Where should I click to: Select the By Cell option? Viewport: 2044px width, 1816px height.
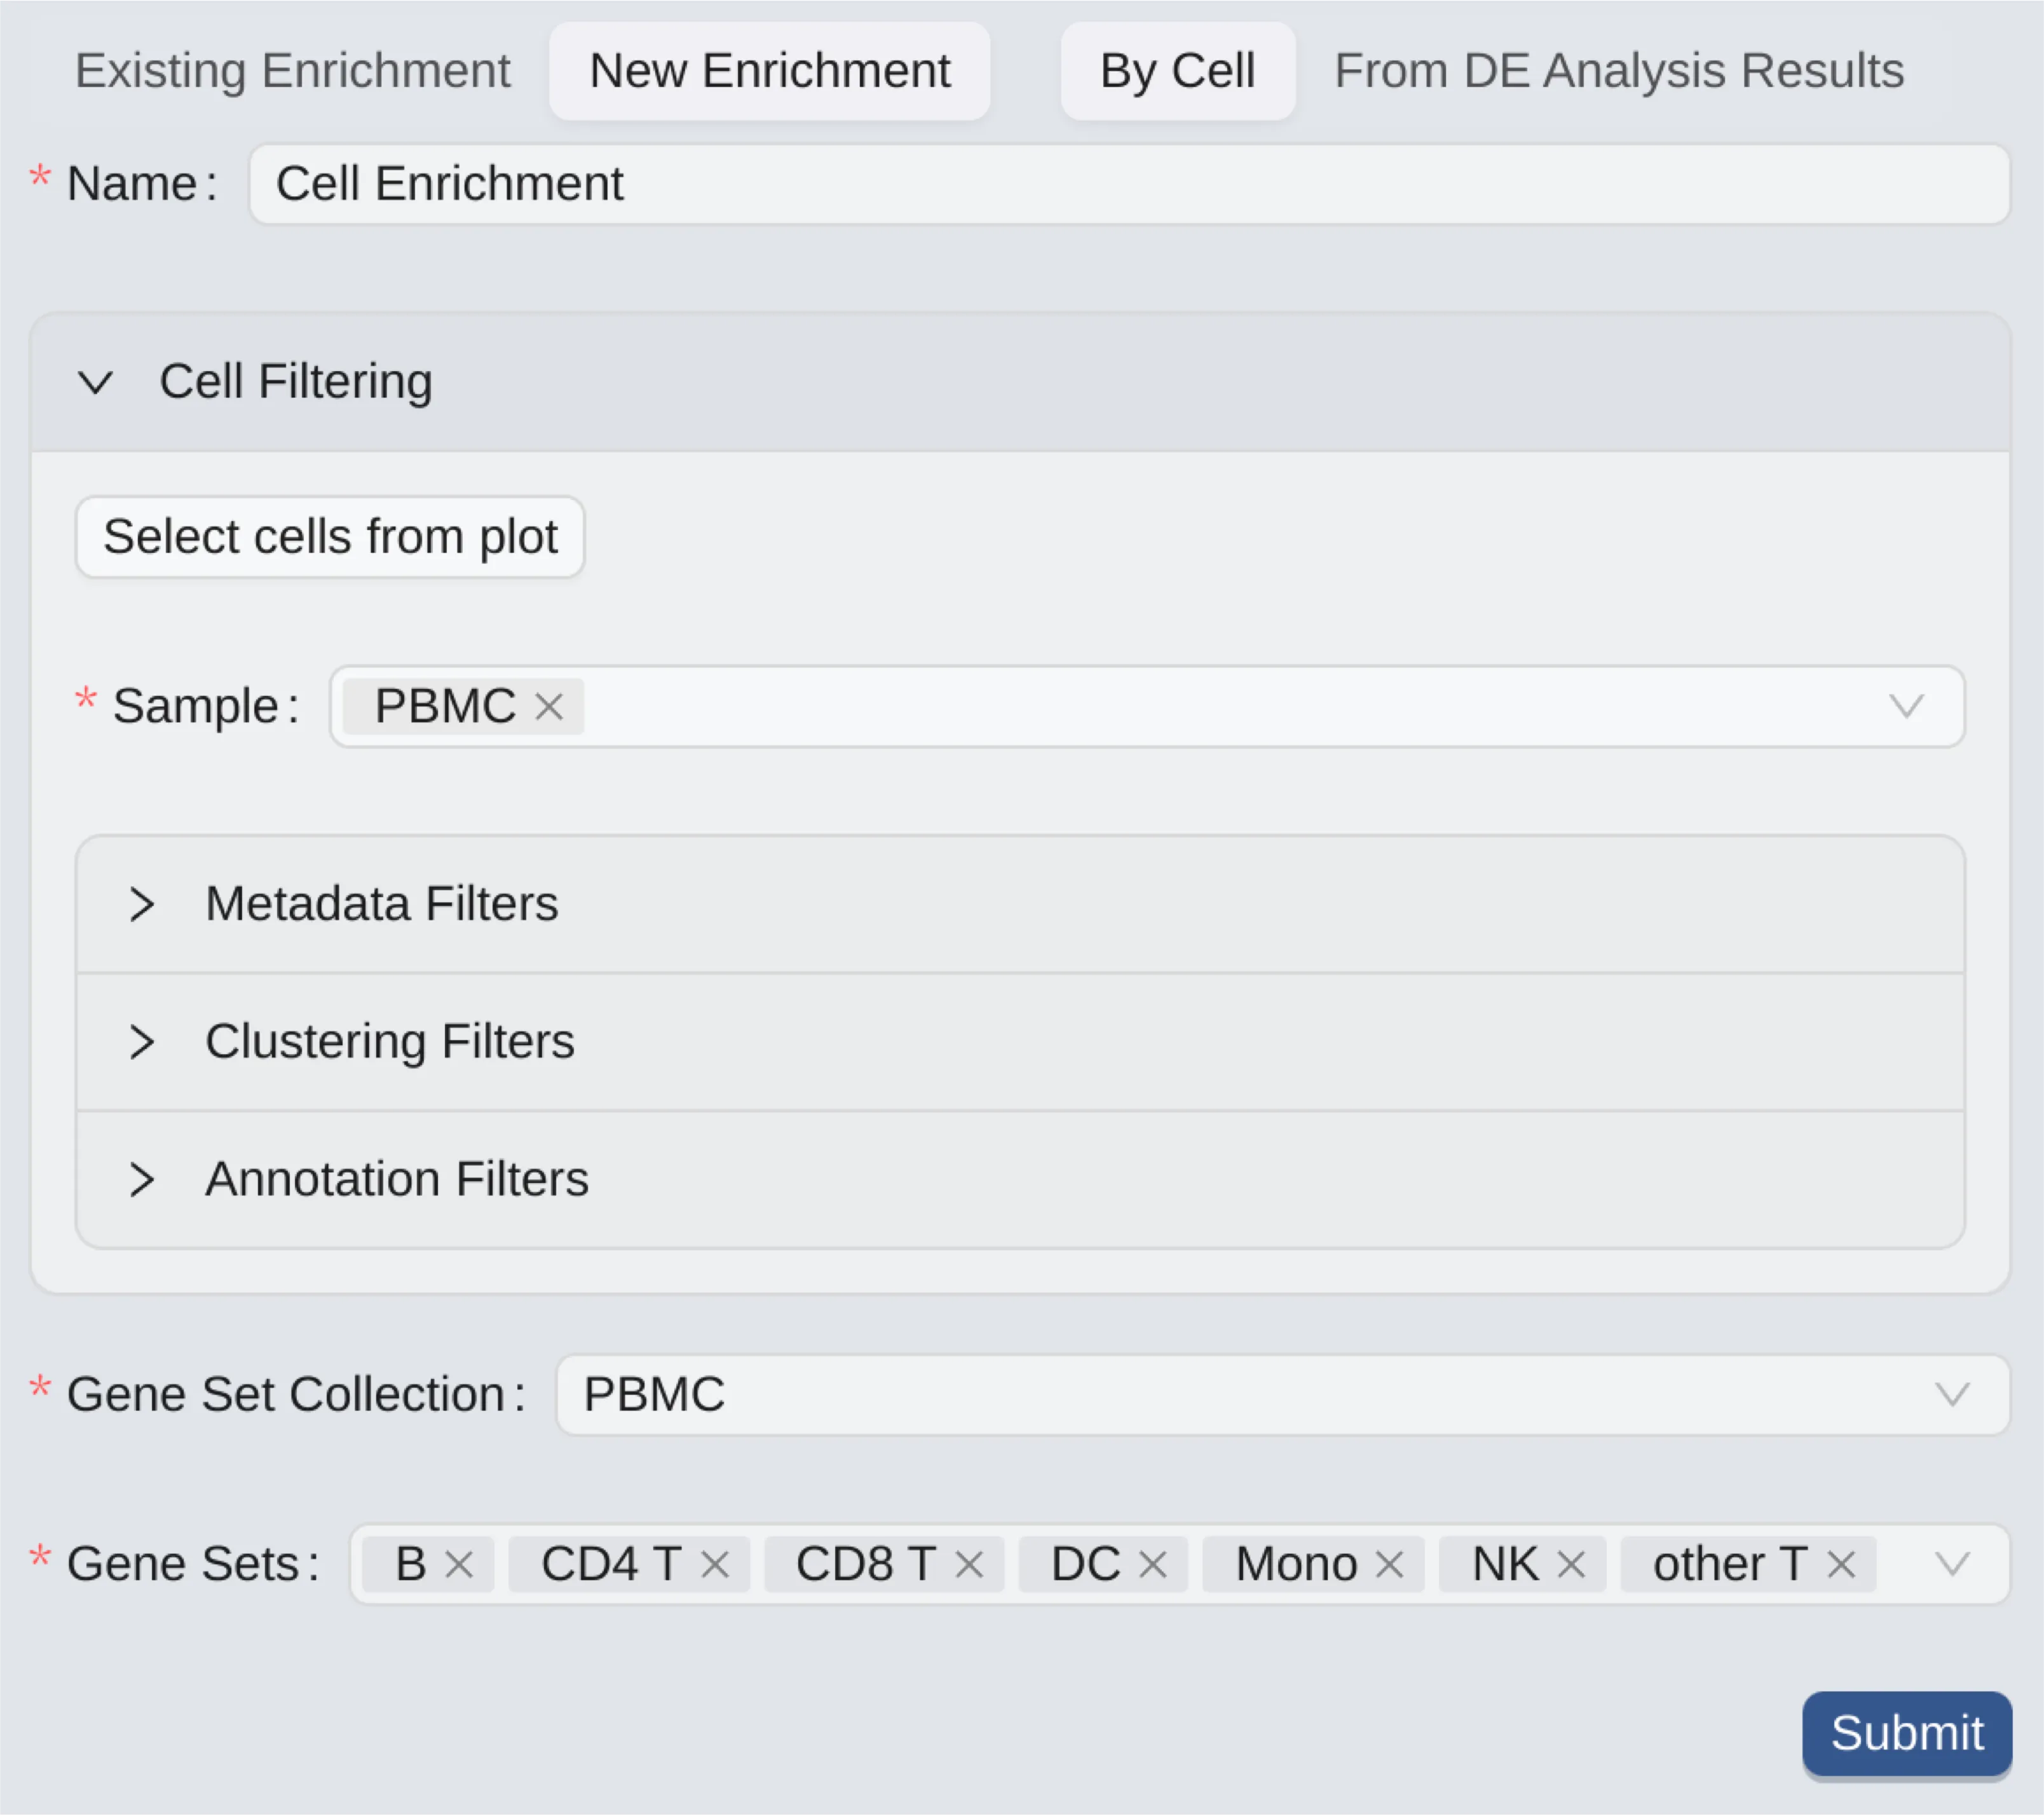point(1178,70)
